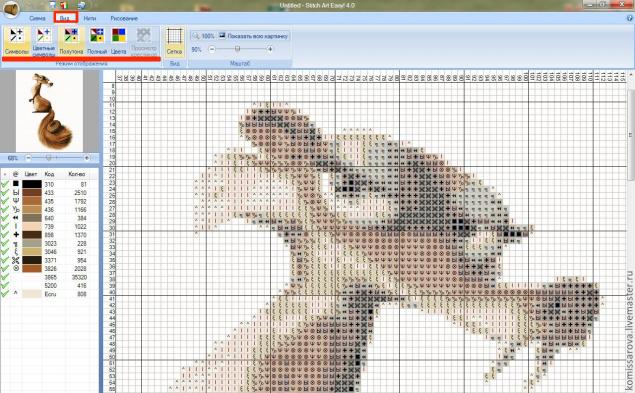Click the plus button on ribbon zoom slider
The width and height of the screenshot is (635, 393).
(x=270, y=49)
